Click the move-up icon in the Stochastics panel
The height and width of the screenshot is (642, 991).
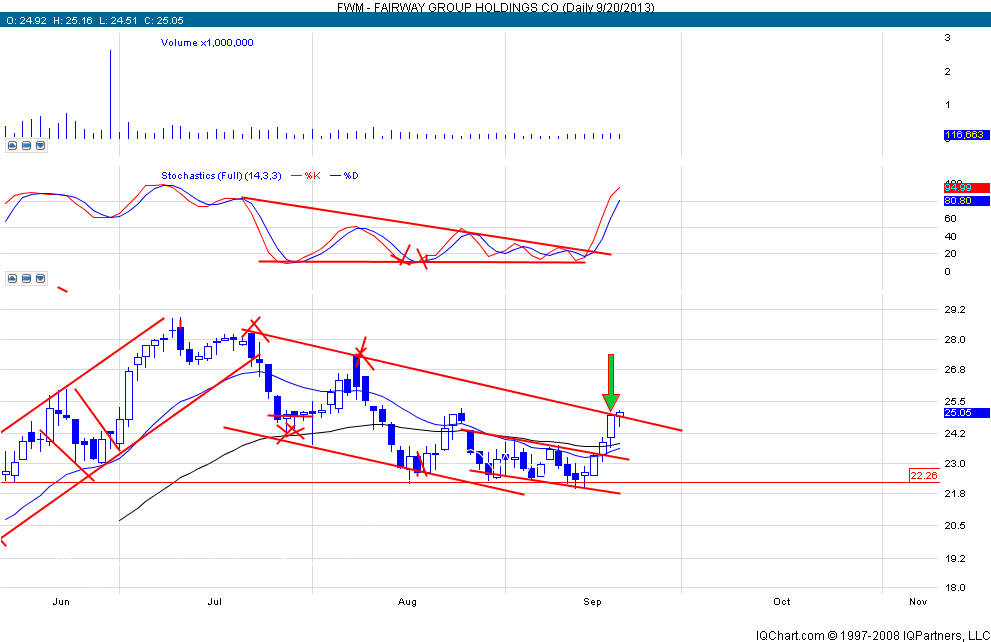13,278
